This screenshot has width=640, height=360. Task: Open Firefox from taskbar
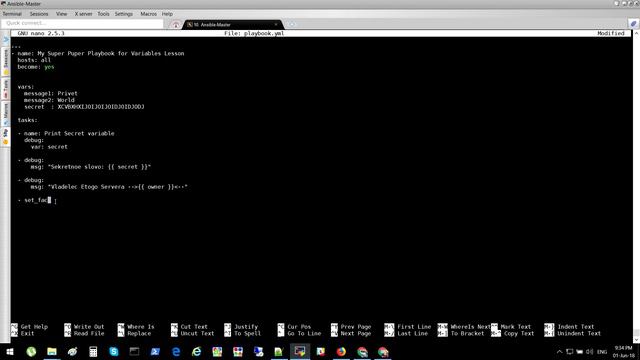(341, 352)
